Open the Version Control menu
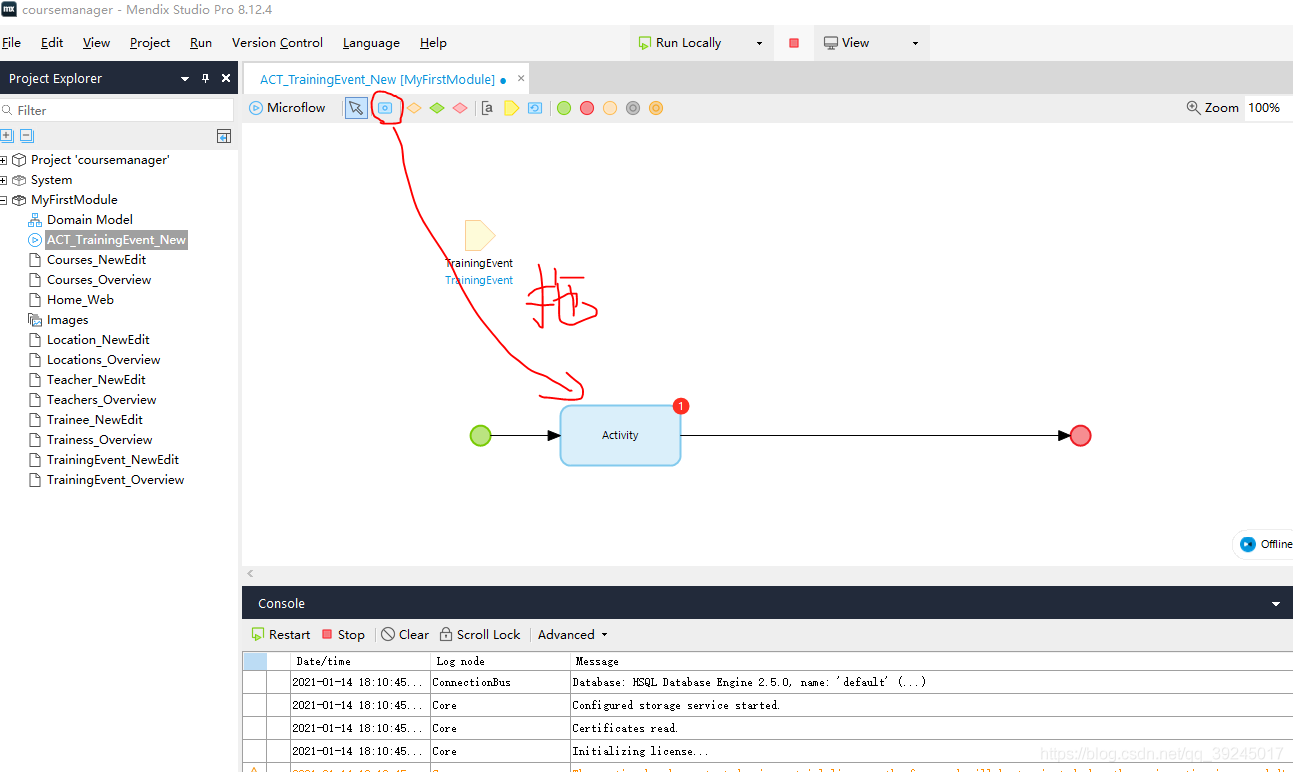 [277, 43]
